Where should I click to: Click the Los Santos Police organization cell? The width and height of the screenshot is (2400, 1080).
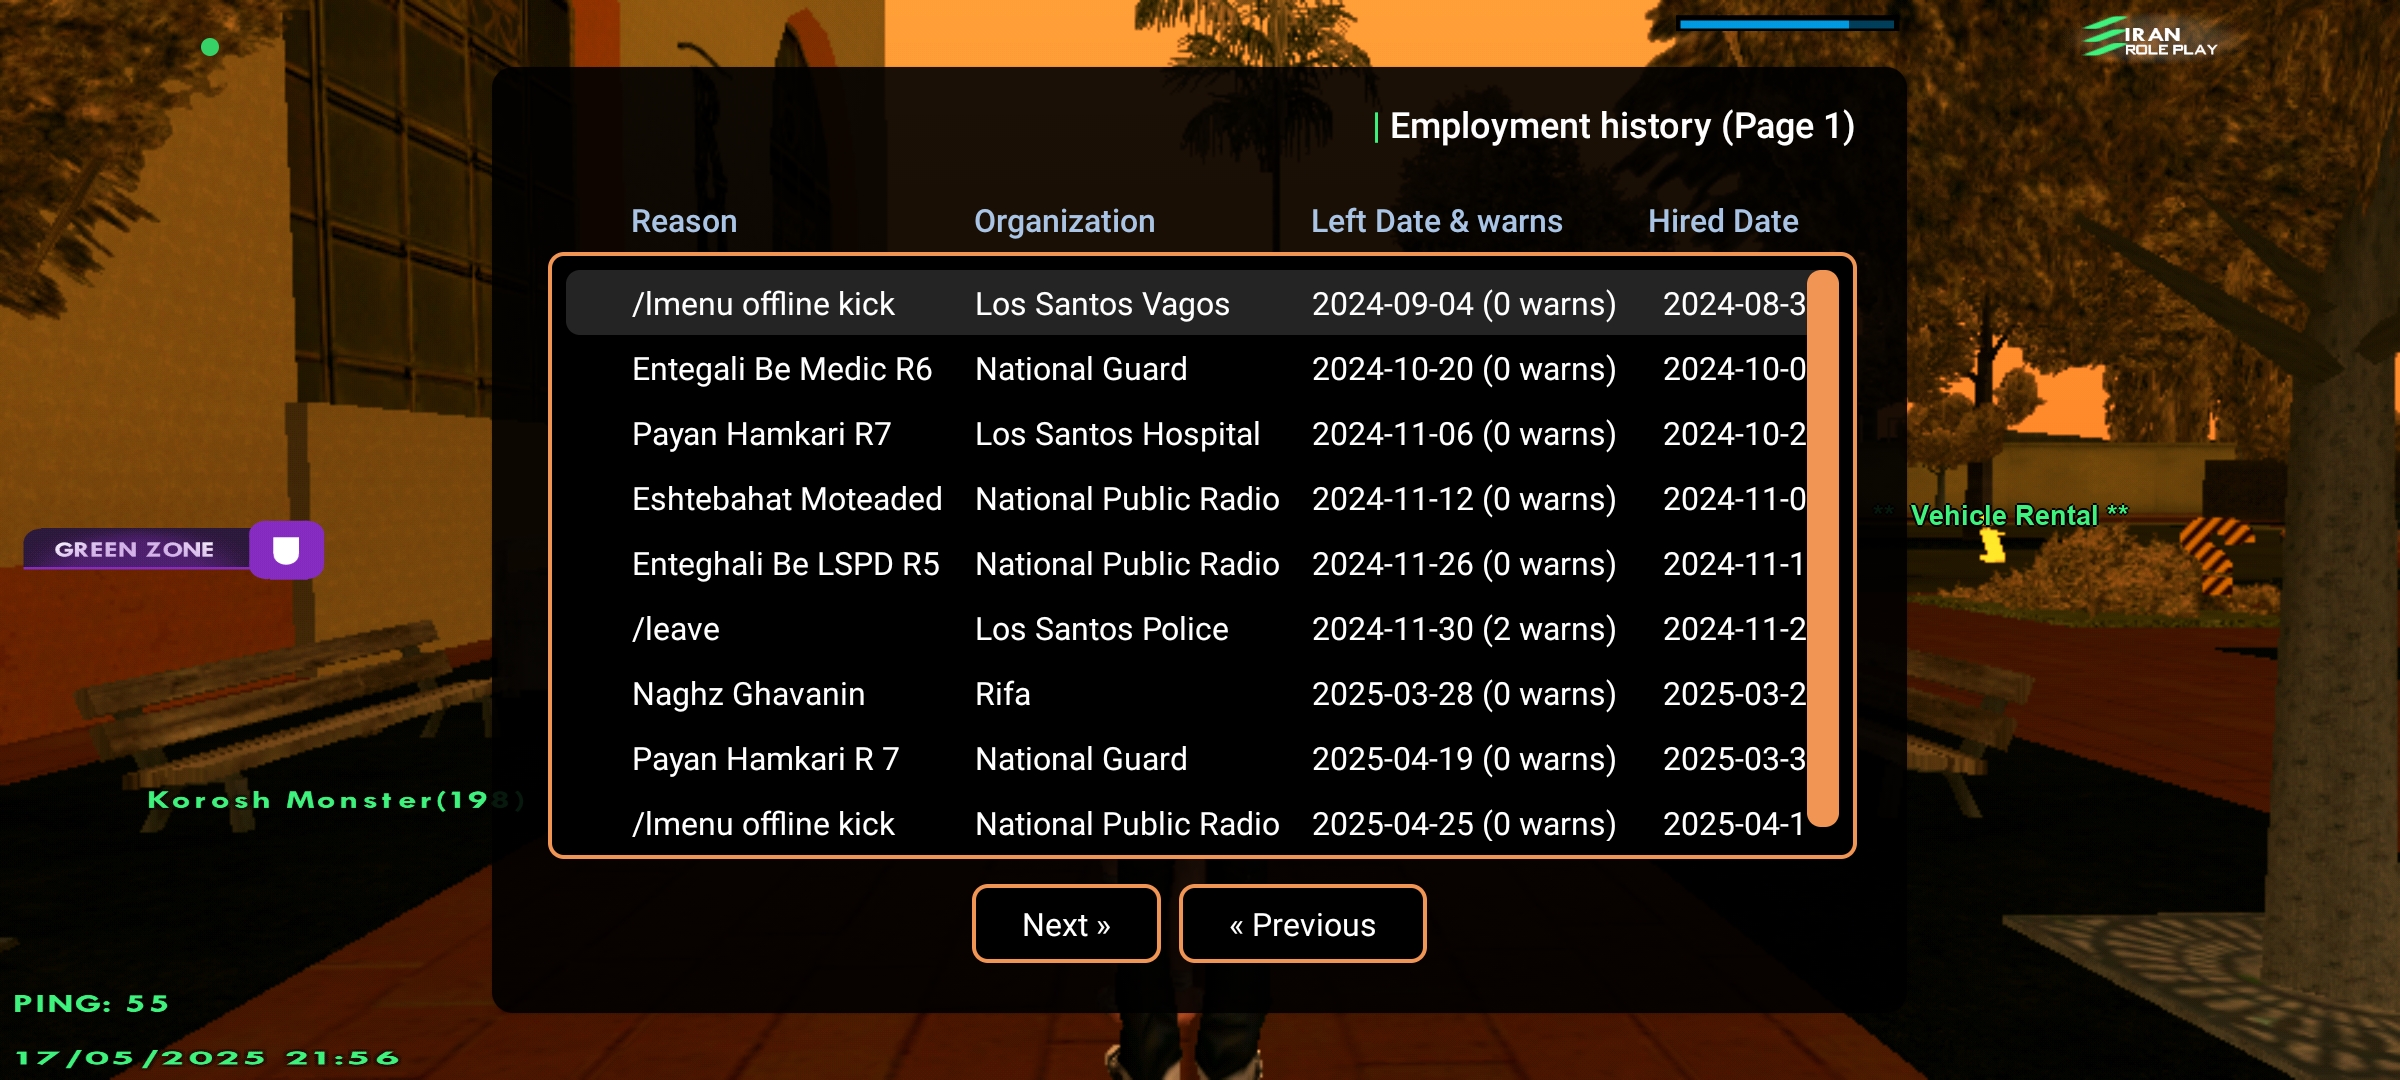(x=1101, y=629)
